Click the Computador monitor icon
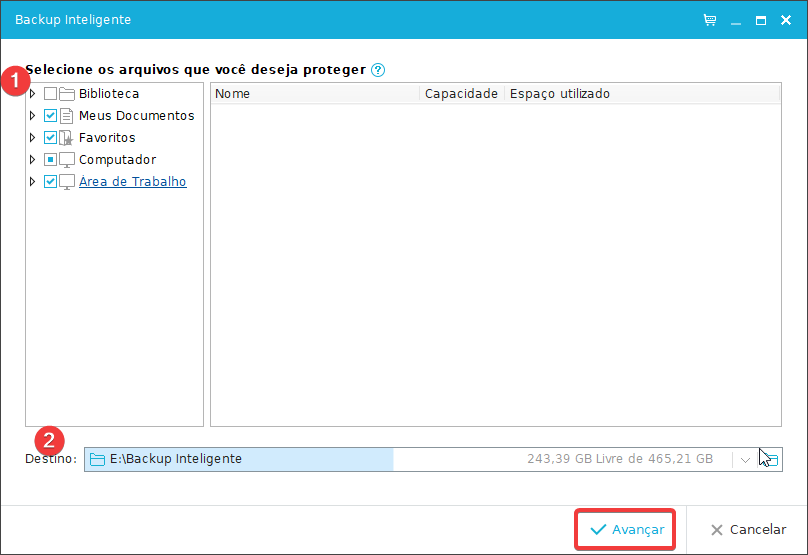The width and height of the screenshot is (808, 555). (x=67, y=160)
